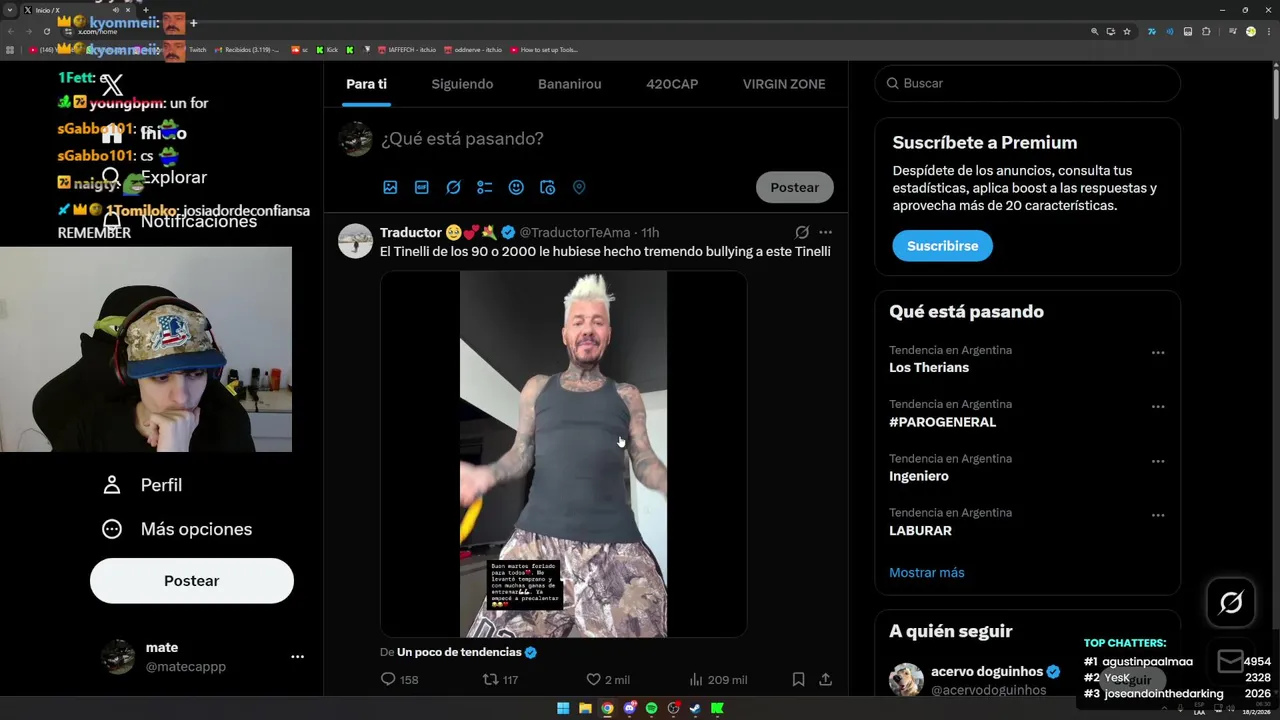The height and width of the screenshot is (720, 1280).
Task: Schedule the post with calendar icon
Action: click(x=547, y=187)
